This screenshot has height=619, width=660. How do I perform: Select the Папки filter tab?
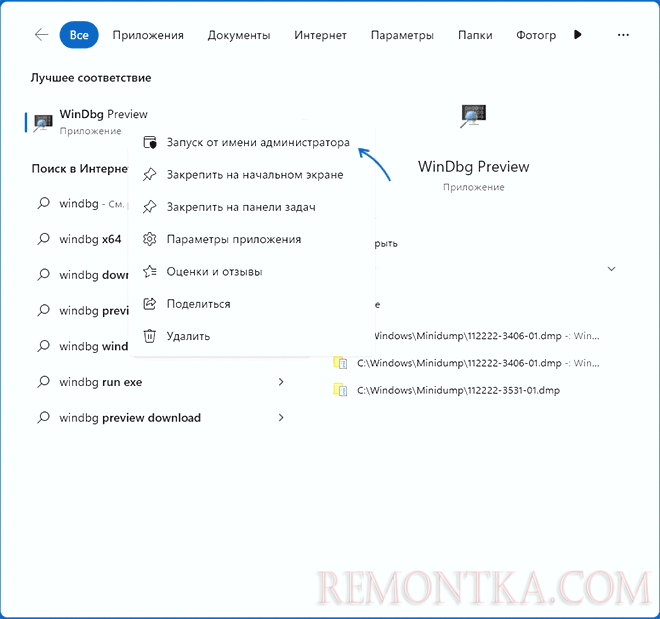(x=475, y=35)
